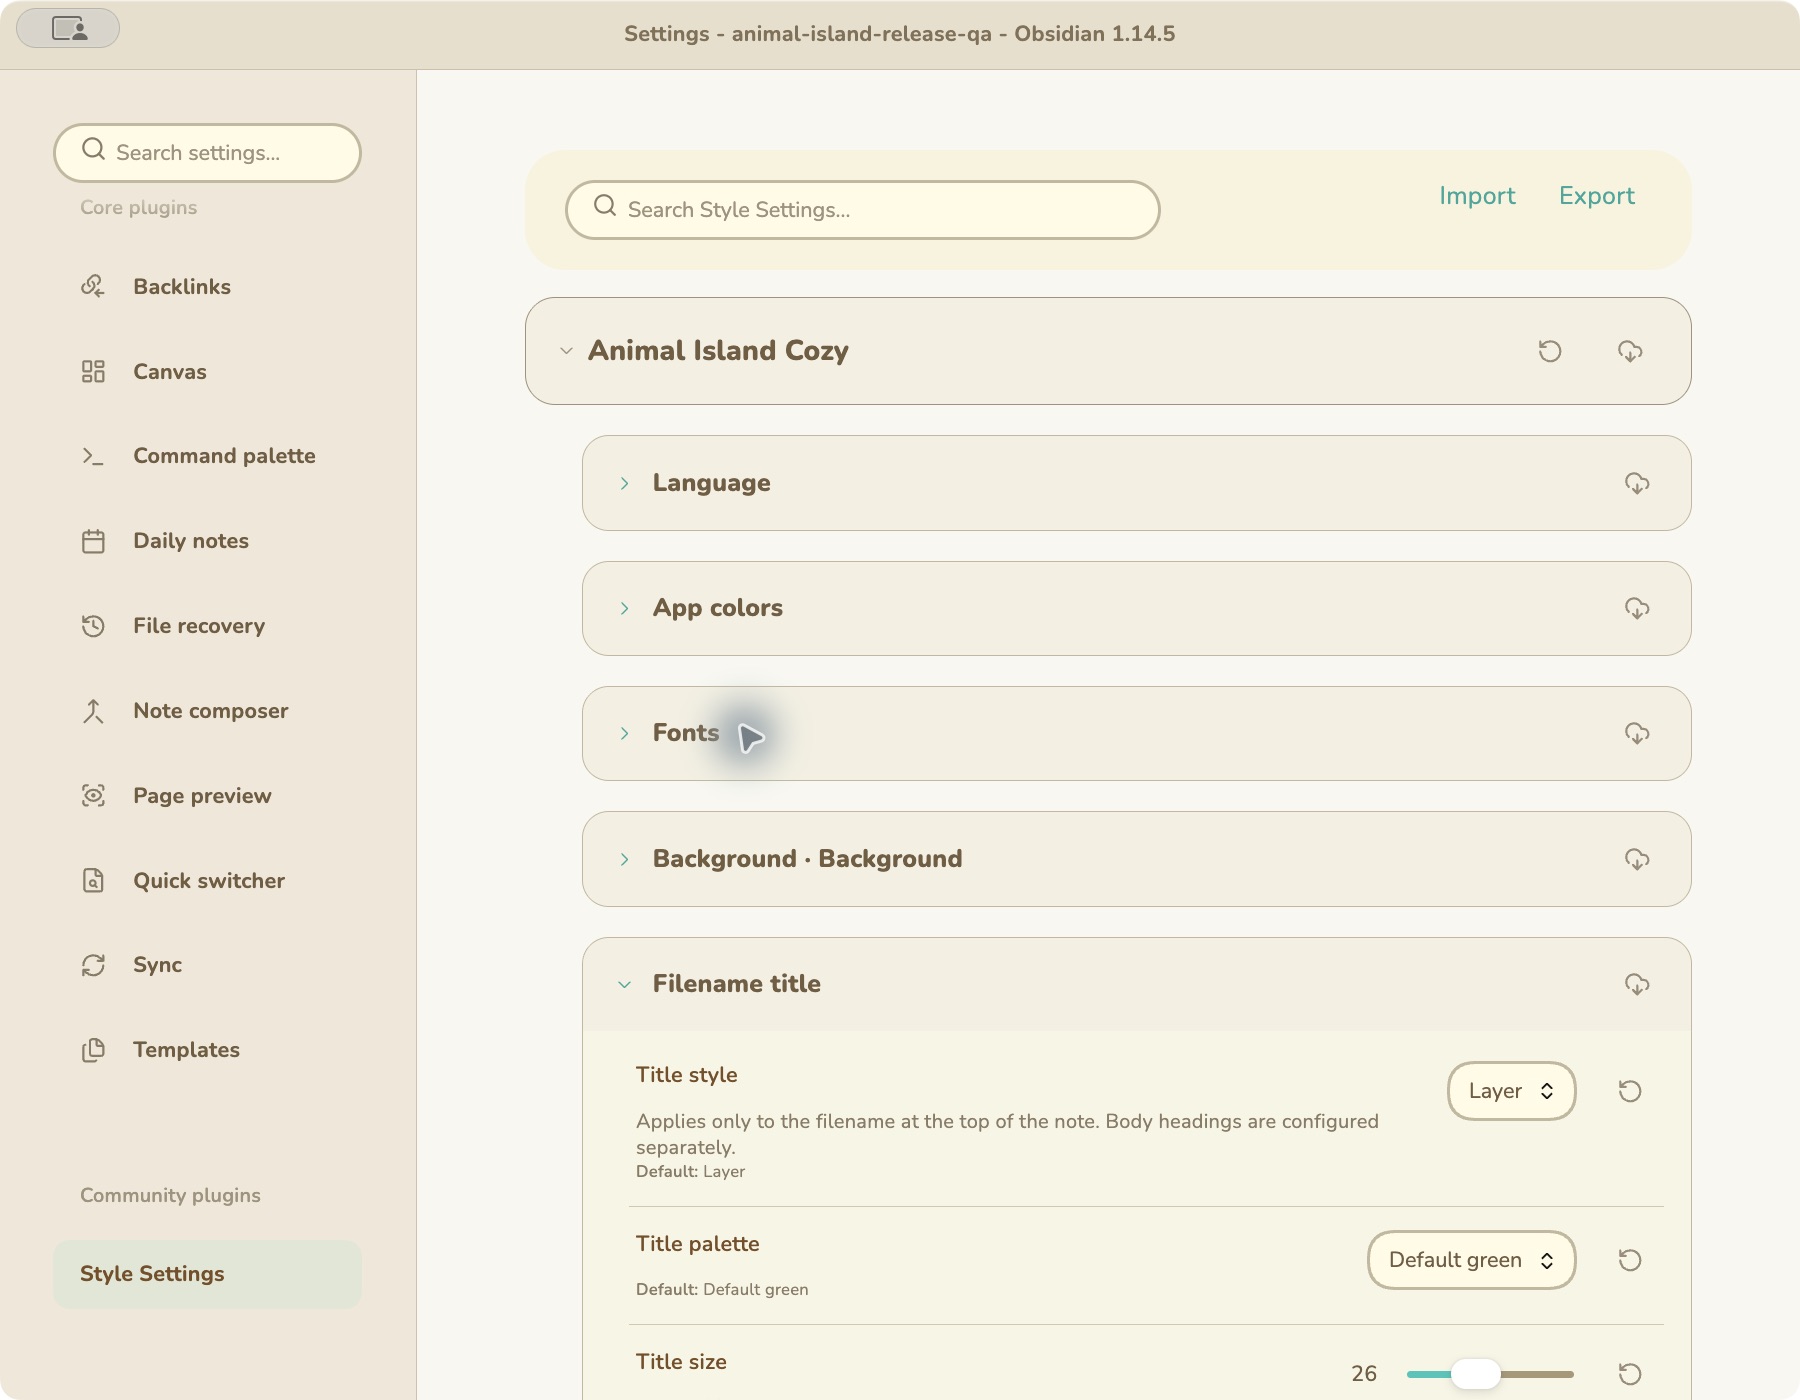The image size is (1800, 1400).
Task: Click the Templates copy icon
Action: (93, 1050)
